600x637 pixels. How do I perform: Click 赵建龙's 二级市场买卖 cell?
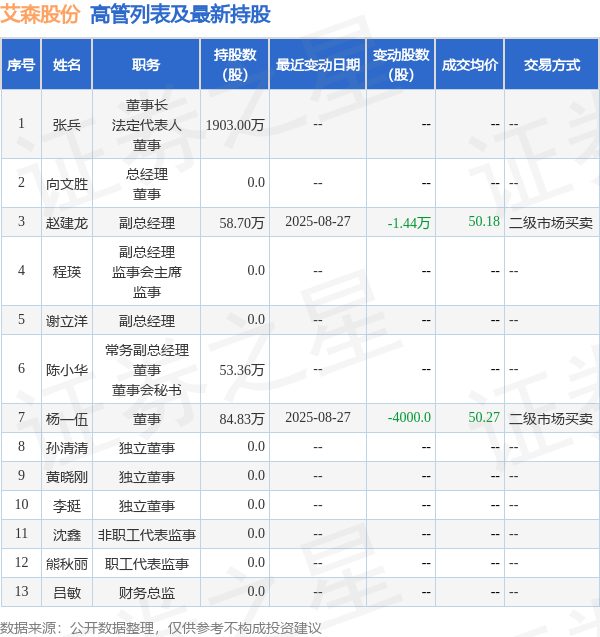(x=551, y=223)
